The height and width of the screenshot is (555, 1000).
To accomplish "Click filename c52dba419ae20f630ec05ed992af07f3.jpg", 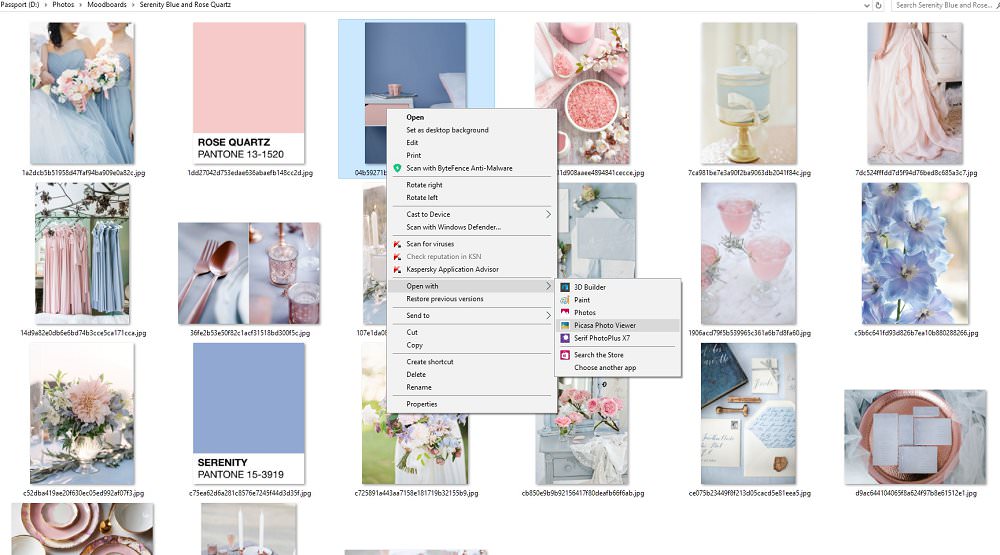I will coord(83,493).
